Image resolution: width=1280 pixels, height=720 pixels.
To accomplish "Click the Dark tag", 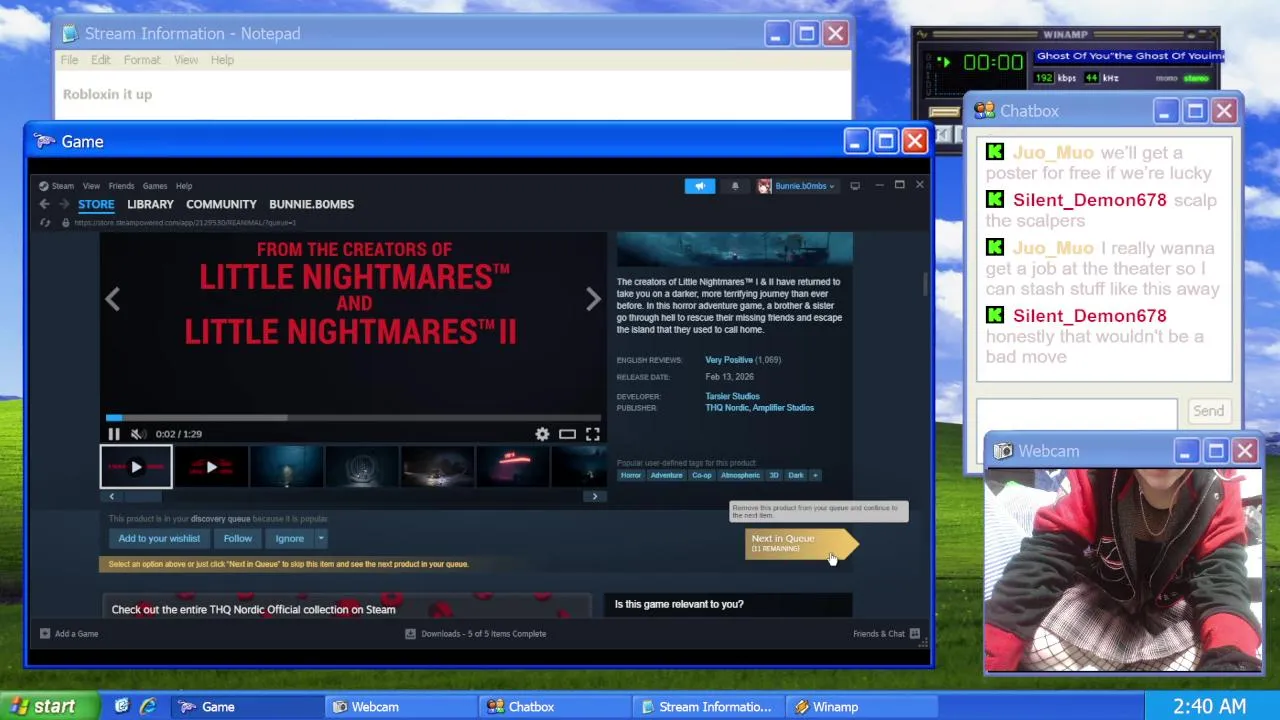I will (x=796, y=476).
